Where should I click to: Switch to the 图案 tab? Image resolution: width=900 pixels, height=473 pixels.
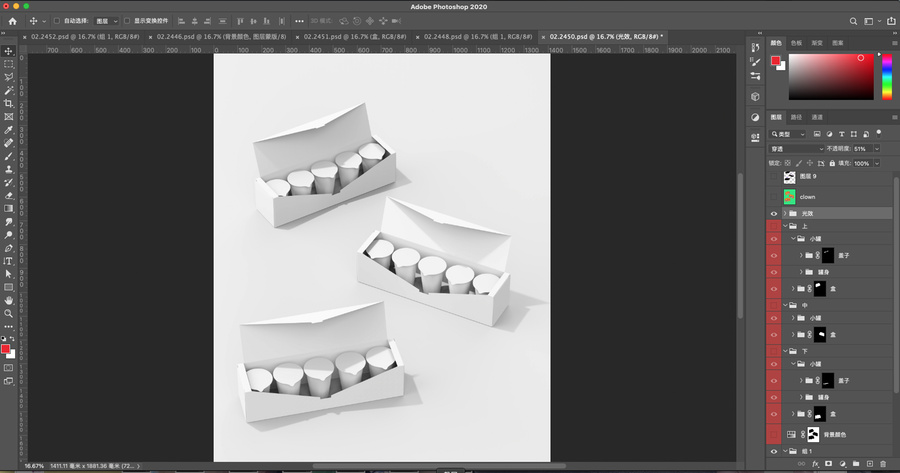837,43
